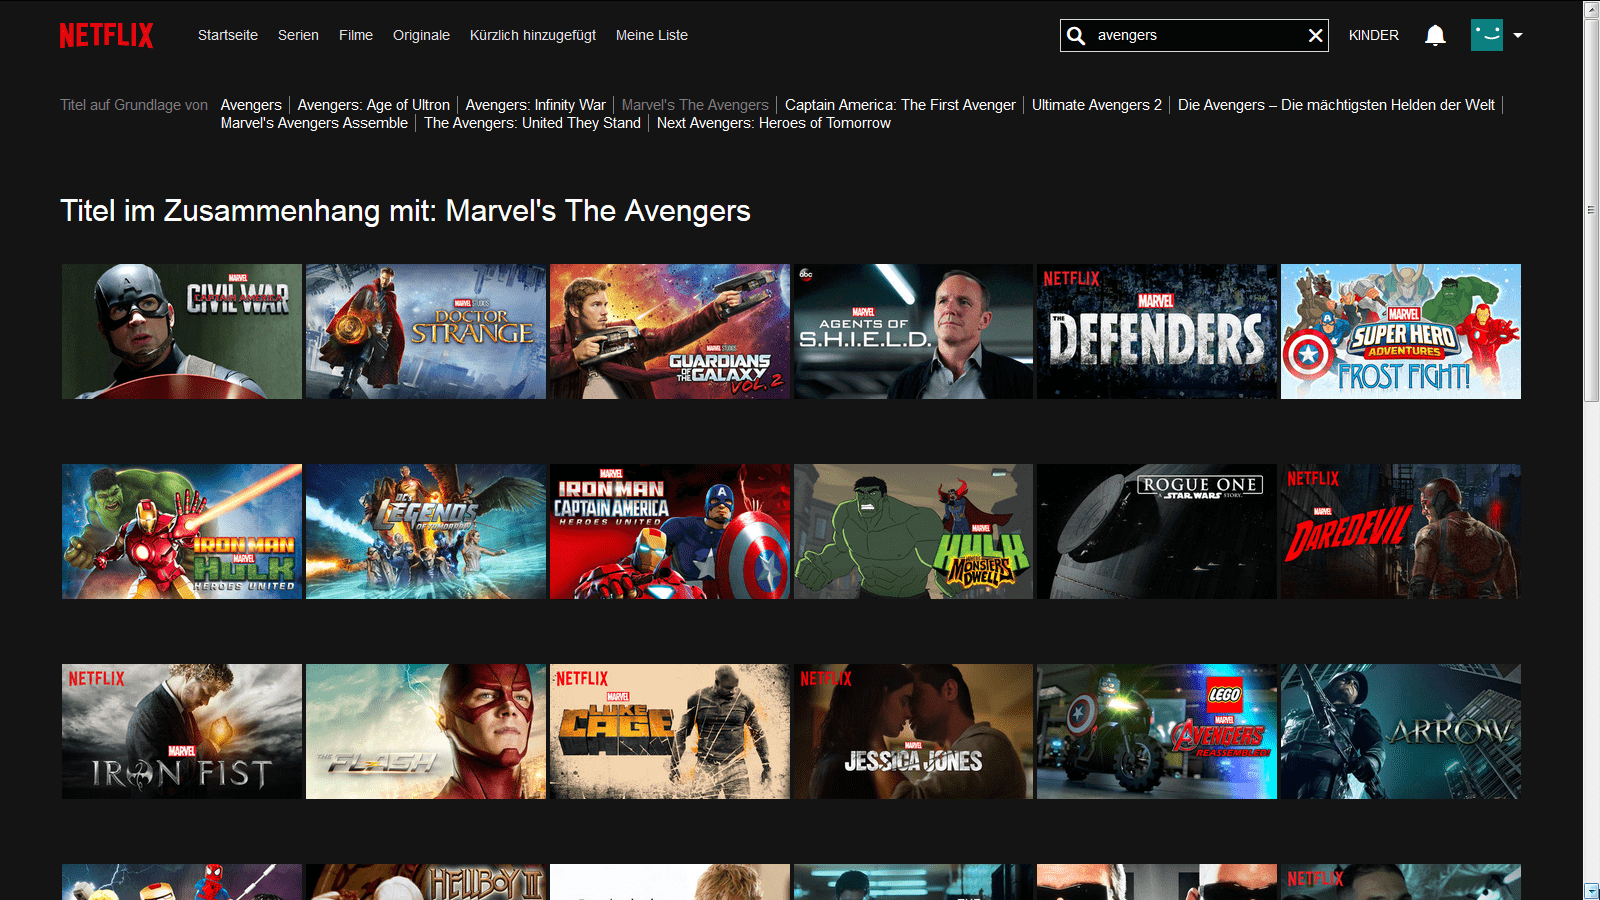Open the Filme menu item
This screenshot has height=900, width=1600.
pos(356,35)
